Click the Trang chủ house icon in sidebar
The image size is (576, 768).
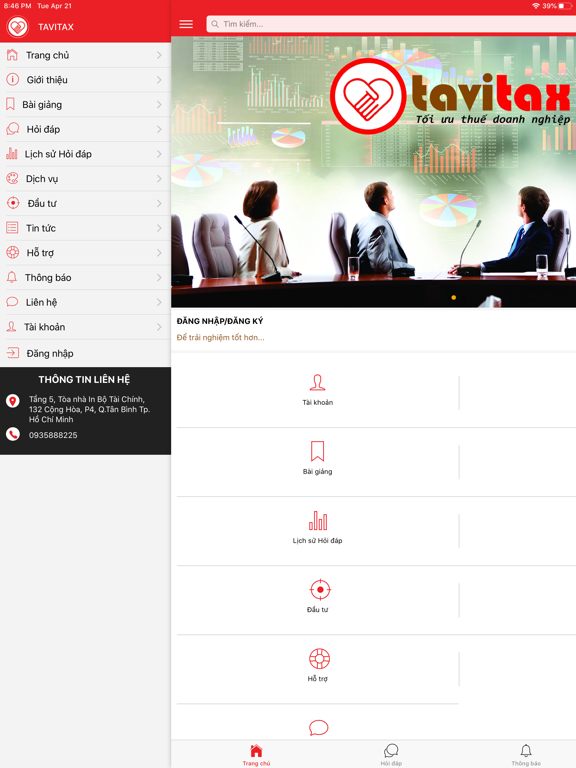pos(12,55)
